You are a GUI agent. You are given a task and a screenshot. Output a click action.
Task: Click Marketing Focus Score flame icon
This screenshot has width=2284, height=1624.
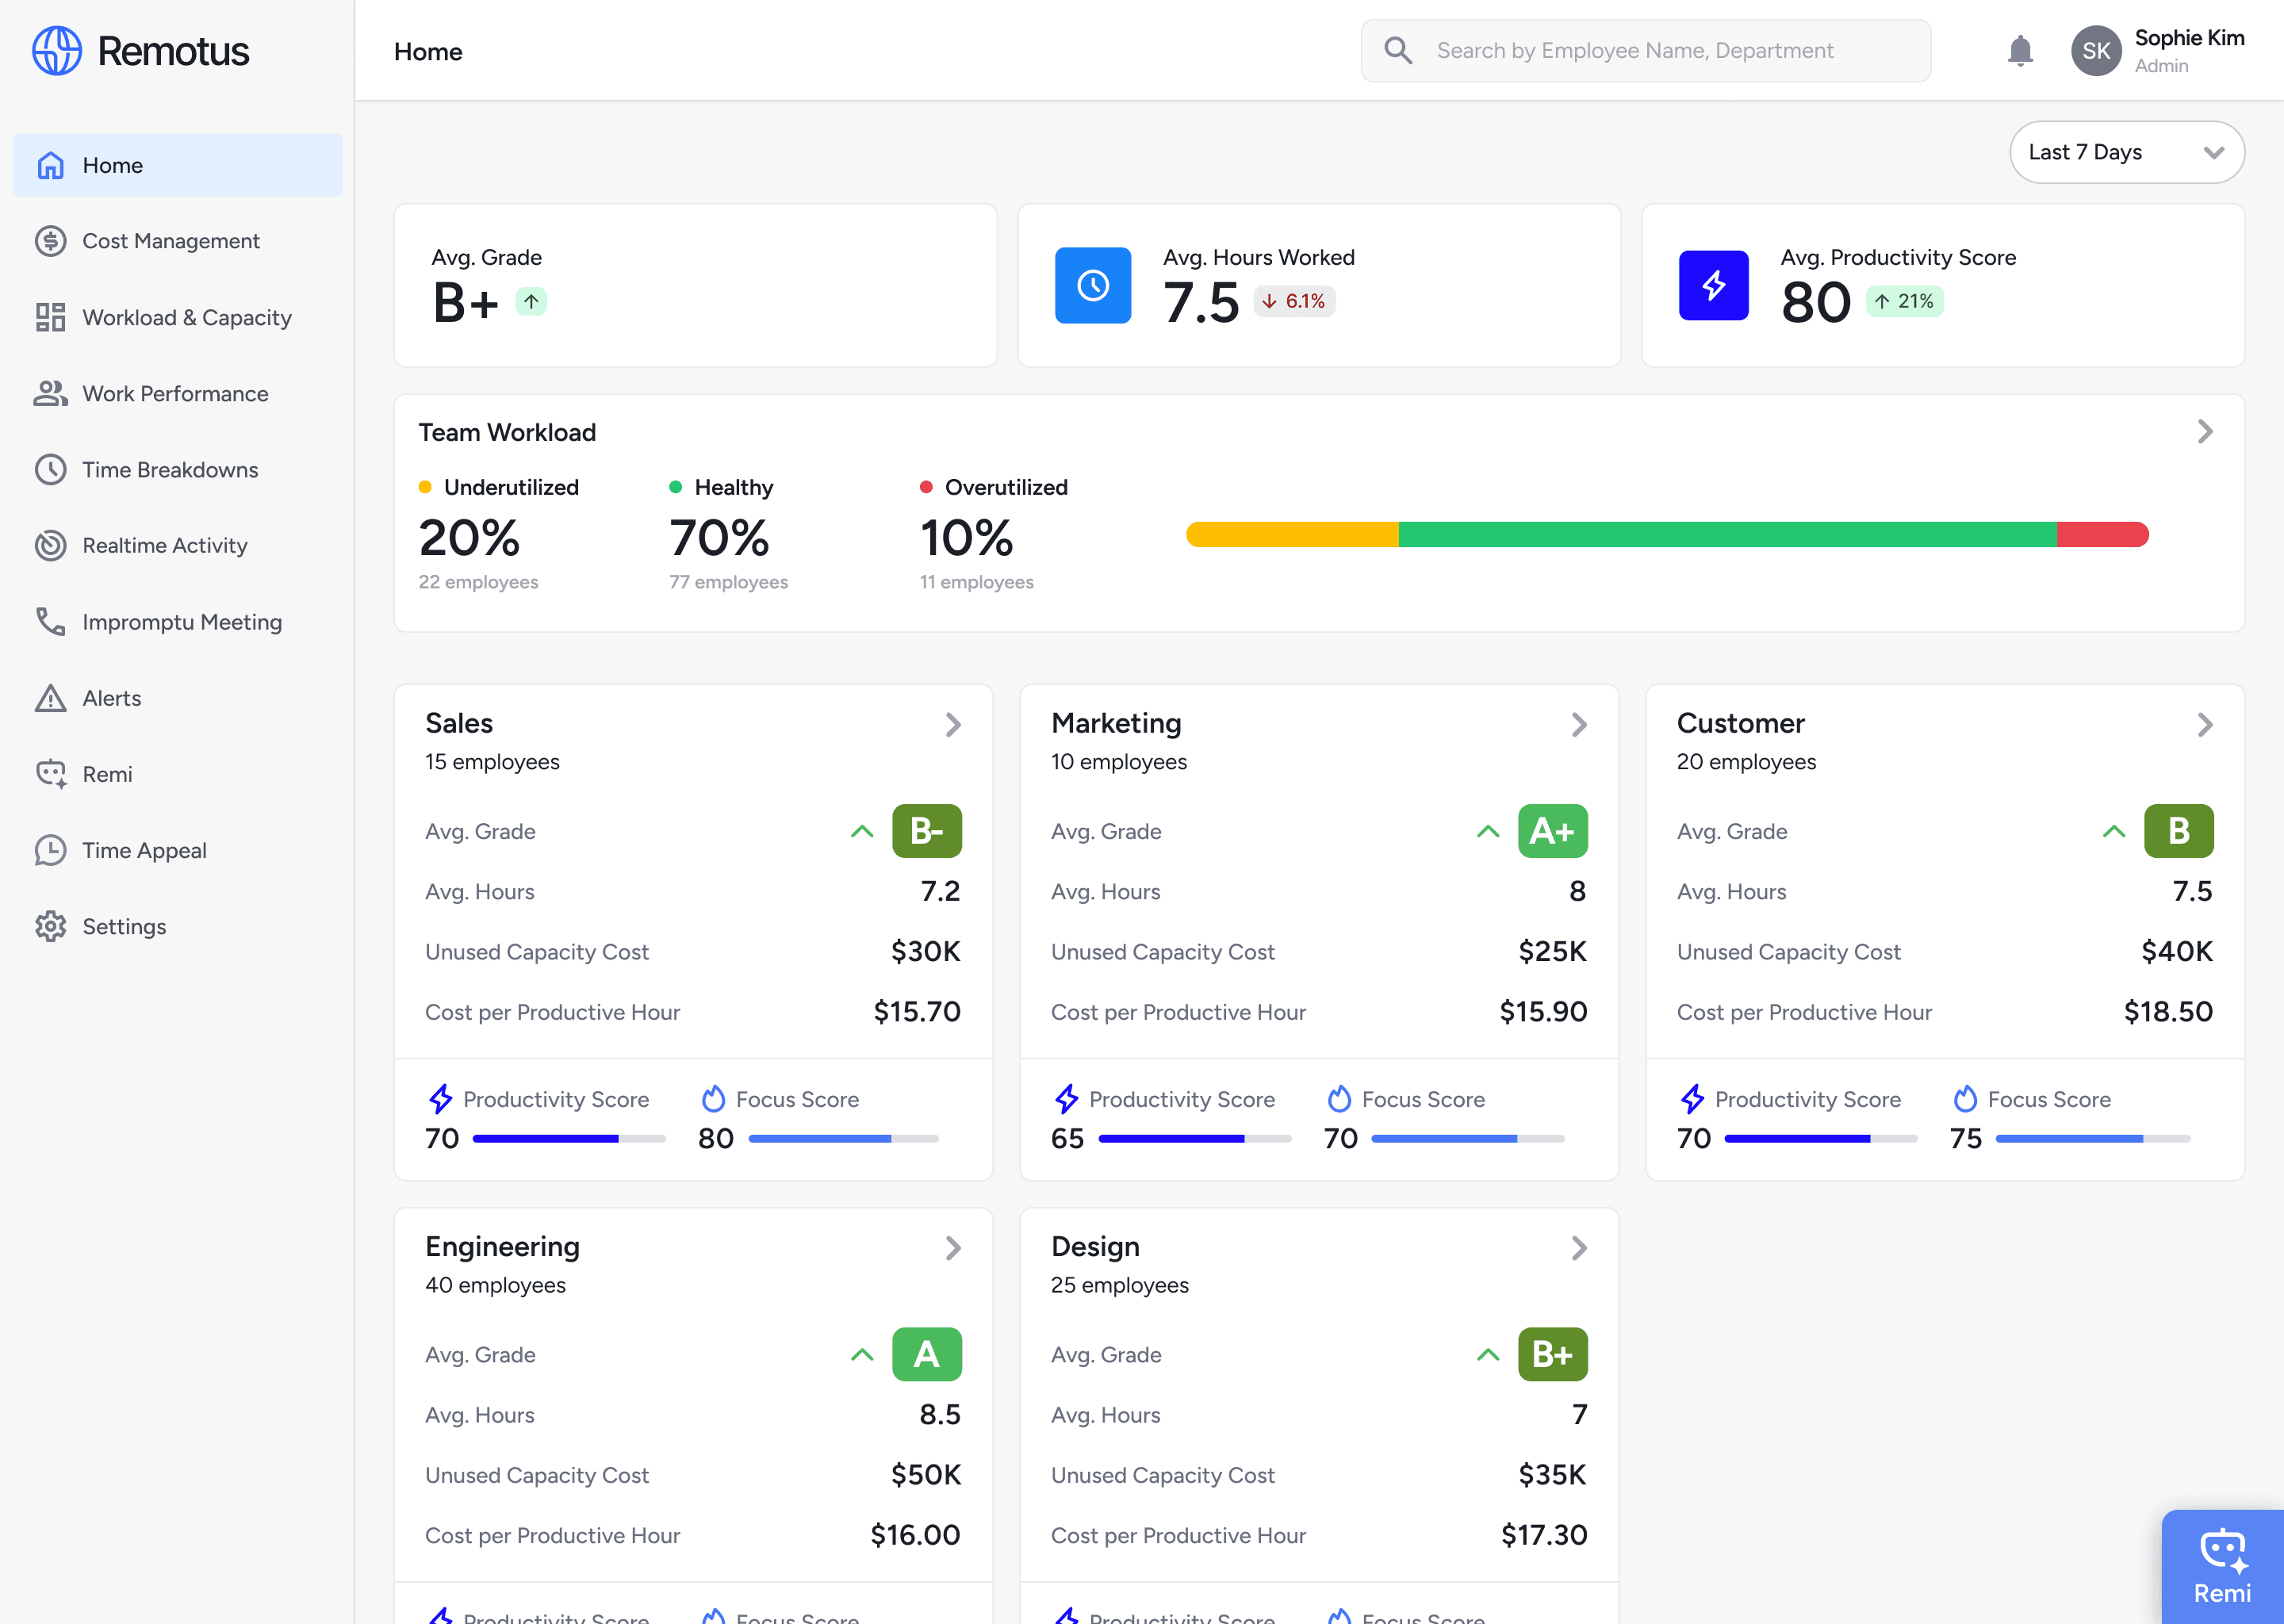click(x=1339, y=1099)
